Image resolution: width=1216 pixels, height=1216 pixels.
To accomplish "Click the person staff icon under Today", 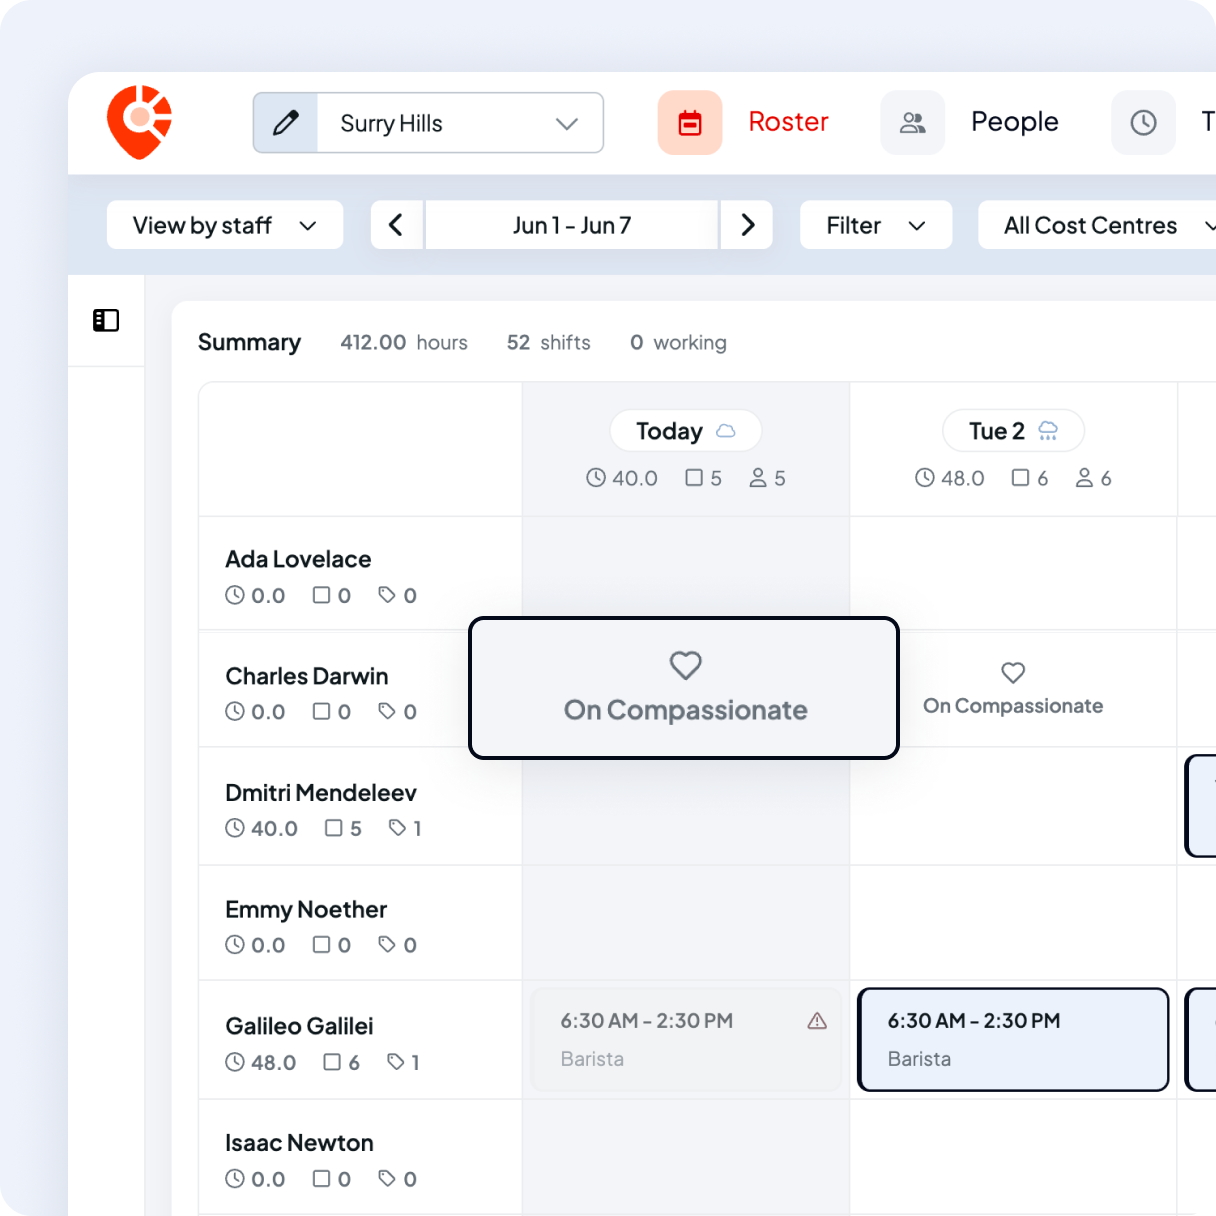I will tap(758, 478).
